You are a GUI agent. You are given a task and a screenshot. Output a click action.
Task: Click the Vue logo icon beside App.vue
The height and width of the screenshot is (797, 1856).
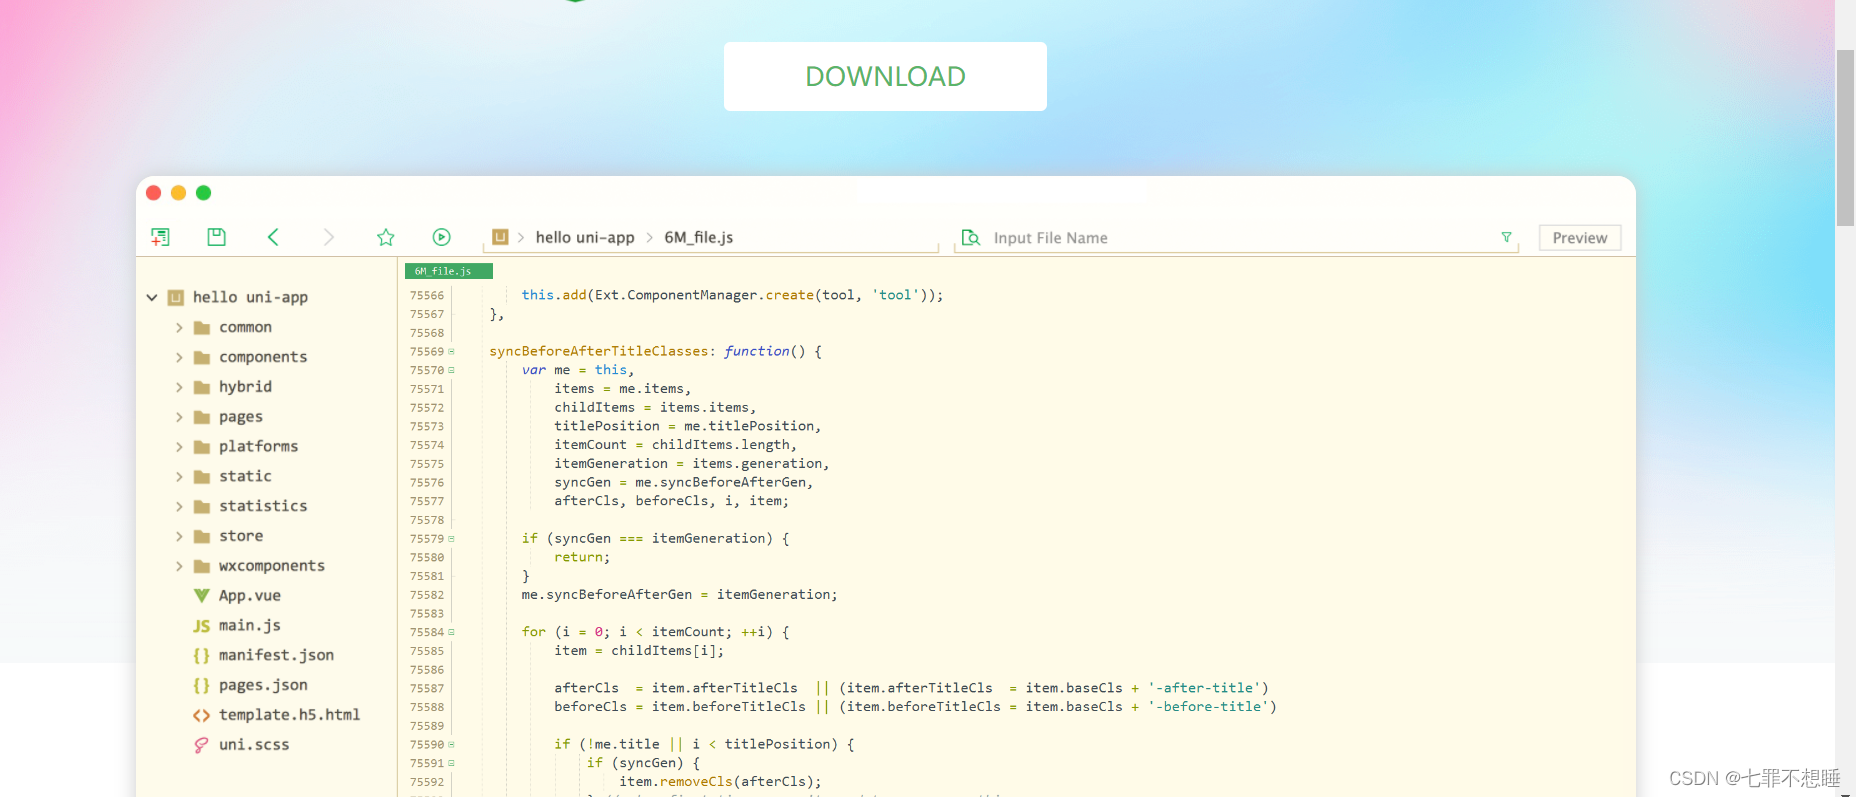(201, 596)
